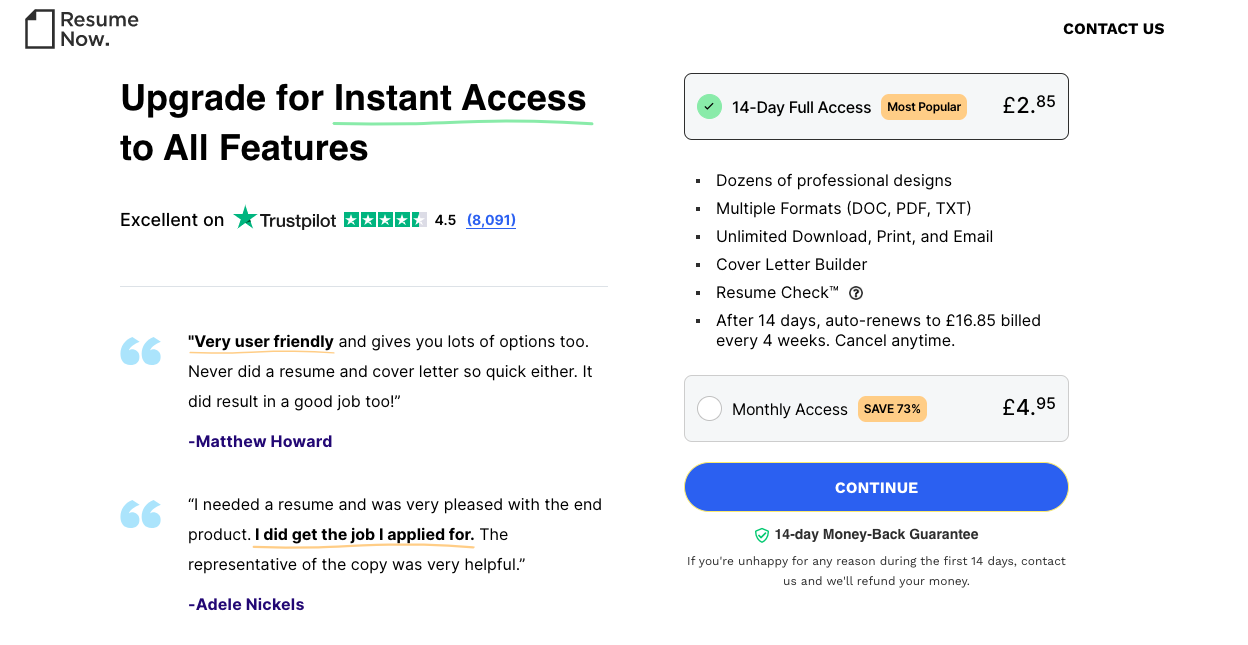Open the 8,091 Trustpilot reviews link
The image size is (1248, 645).
491,220
